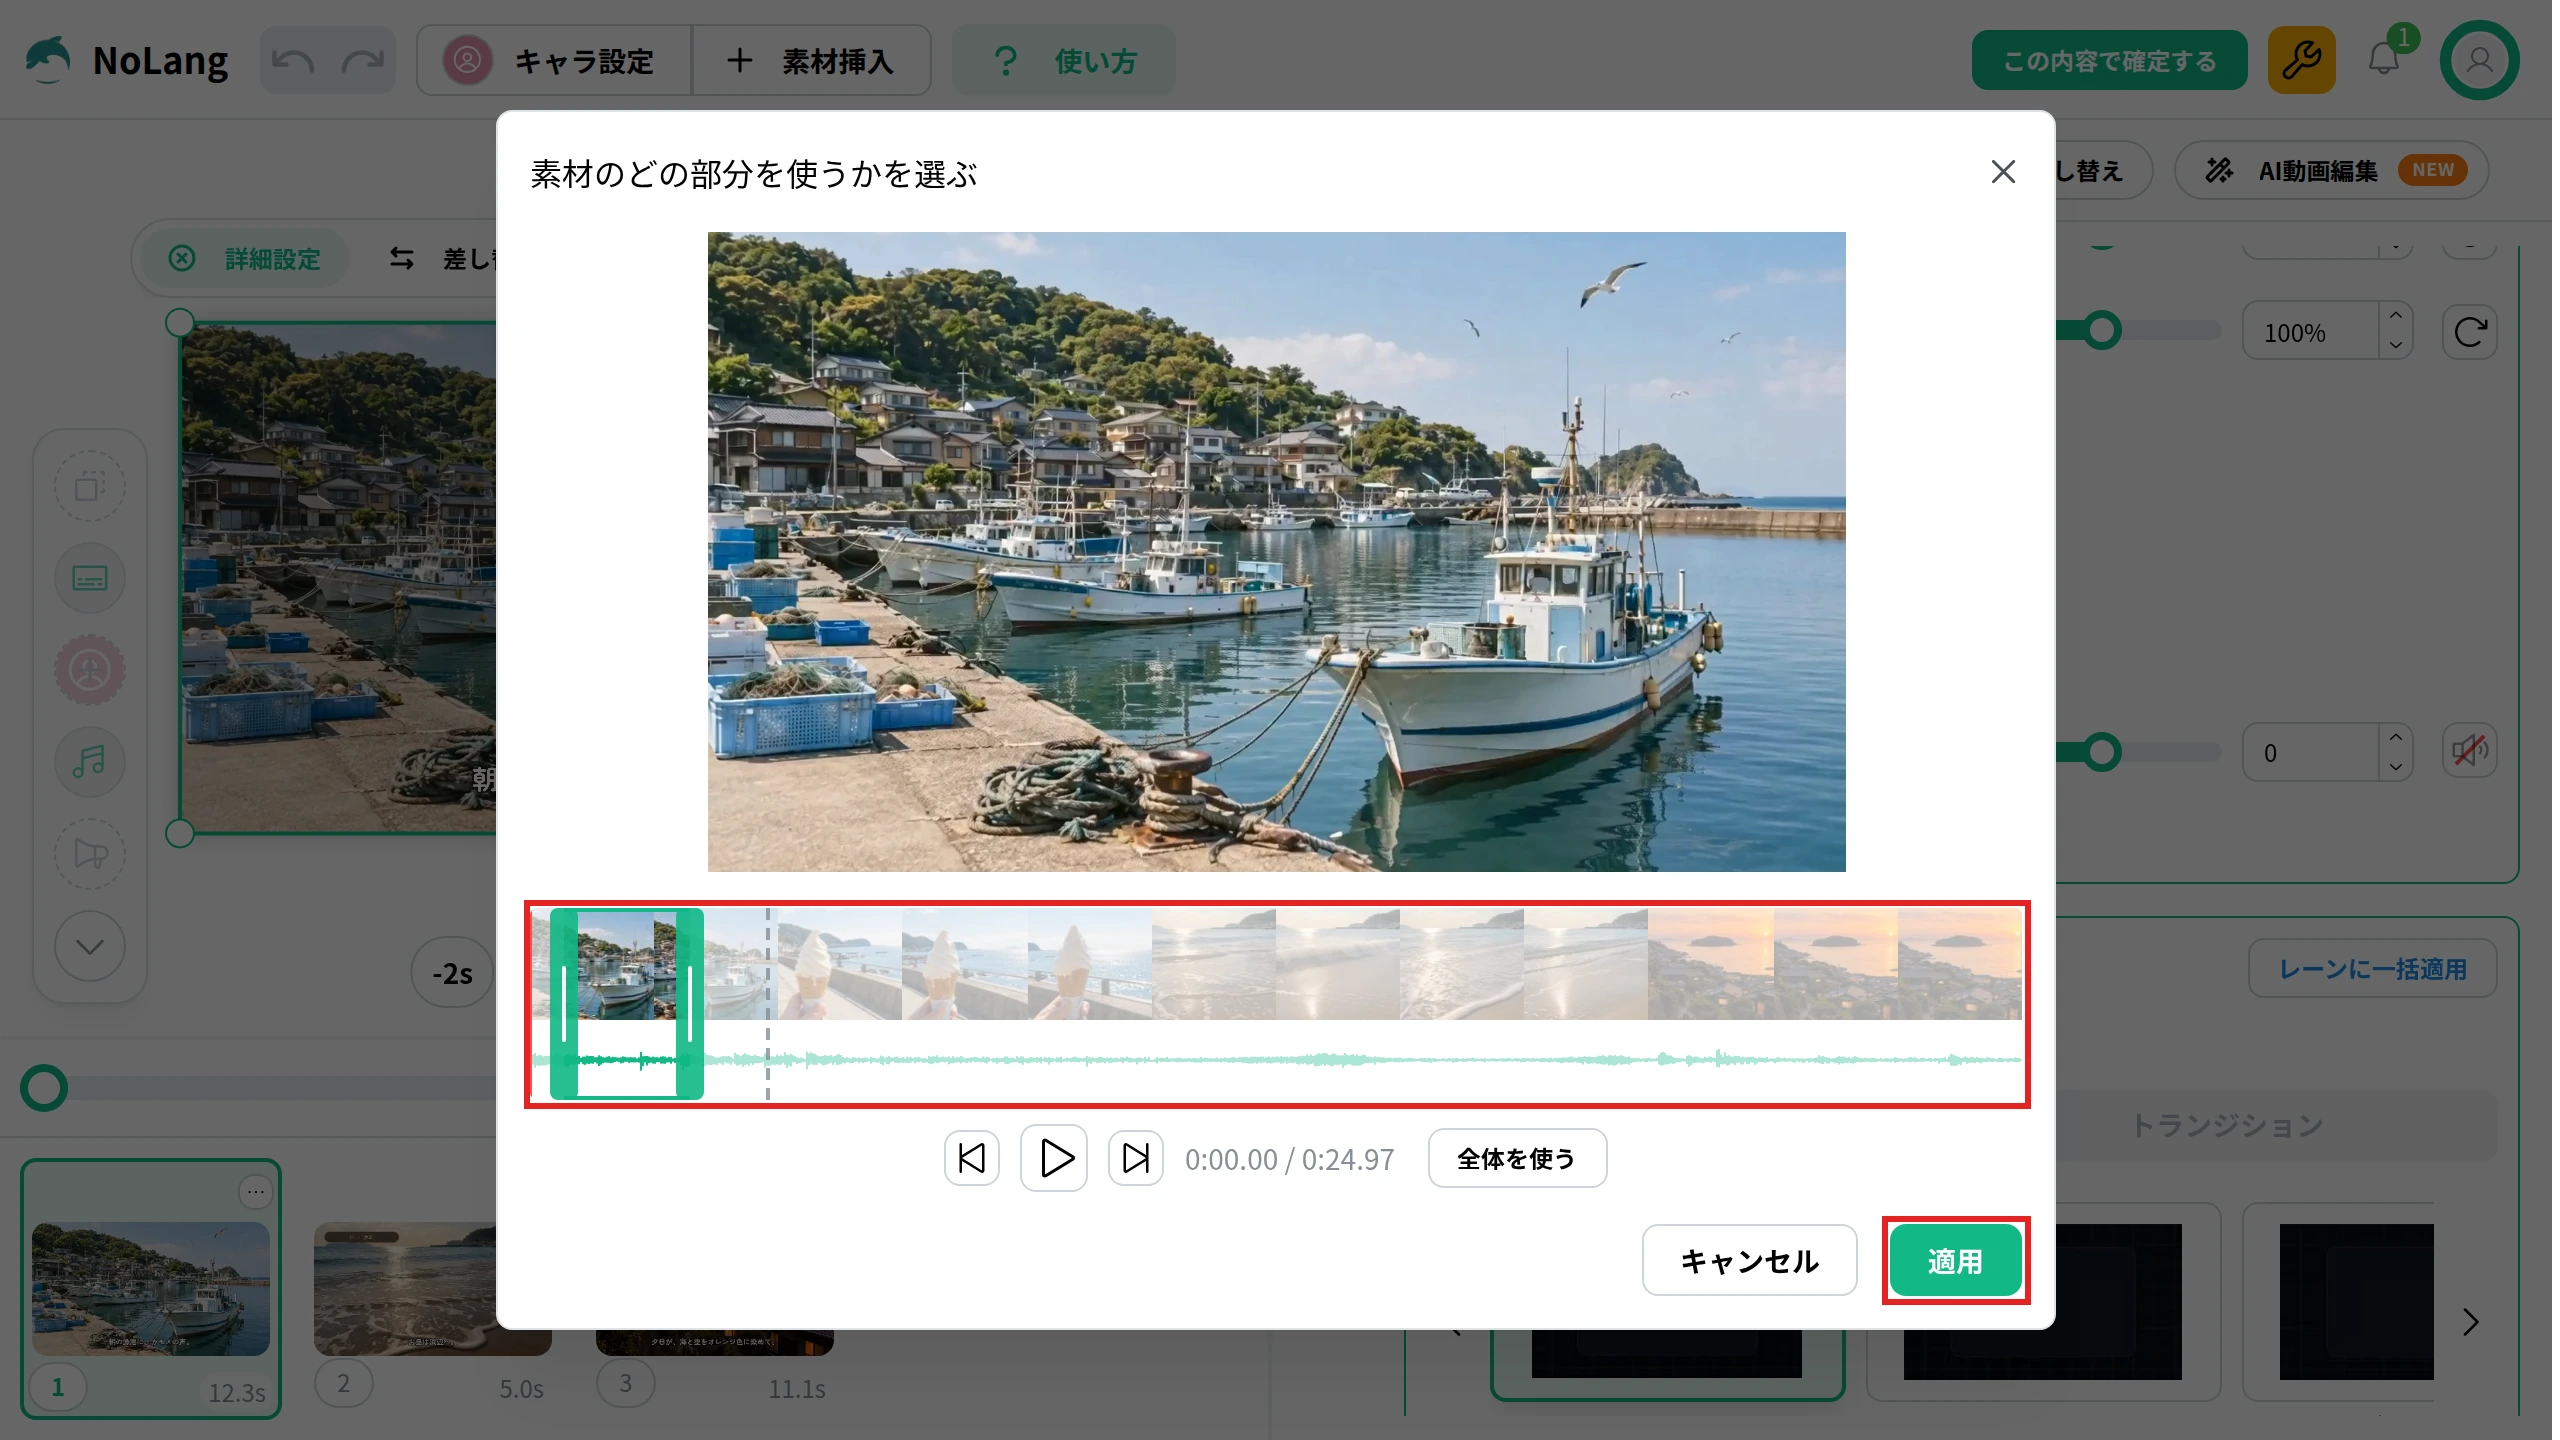Click レーンに一括適用 button
The width and height of the screenshot is (2560, 1440).
(x=2373, y=968)
